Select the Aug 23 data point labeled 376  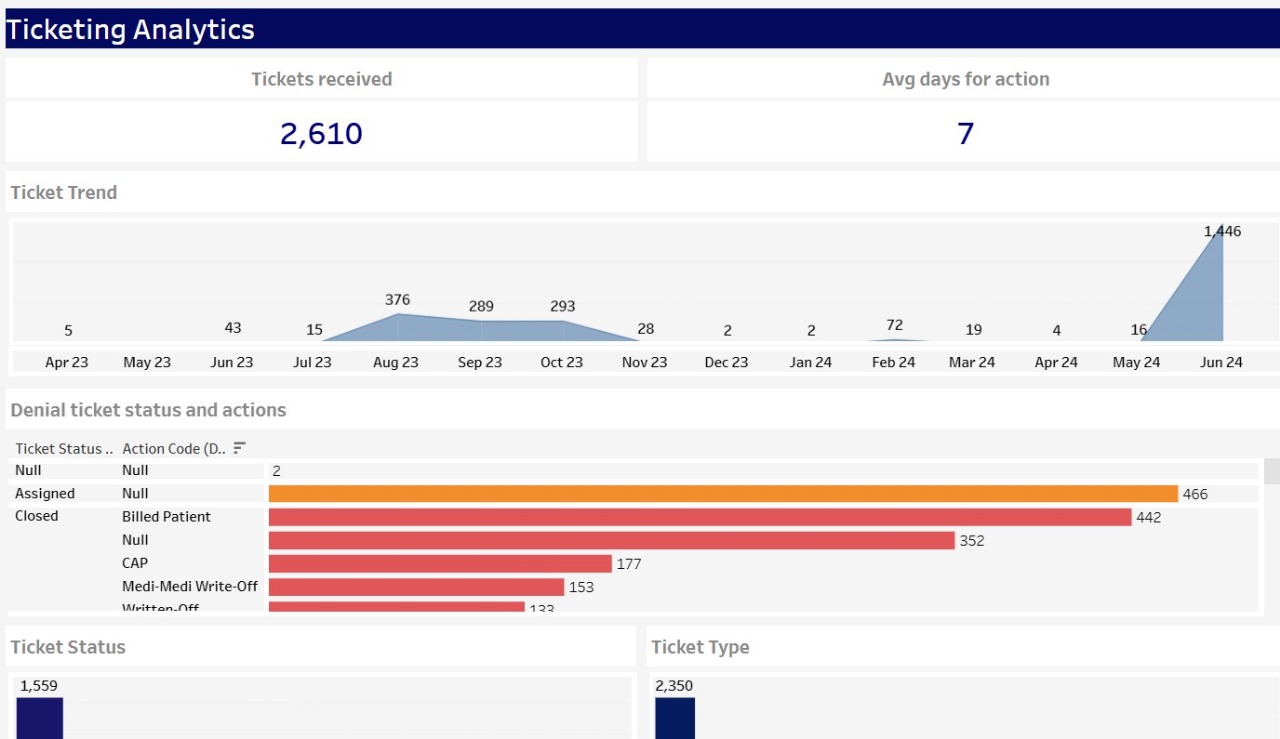coord(397,300)
